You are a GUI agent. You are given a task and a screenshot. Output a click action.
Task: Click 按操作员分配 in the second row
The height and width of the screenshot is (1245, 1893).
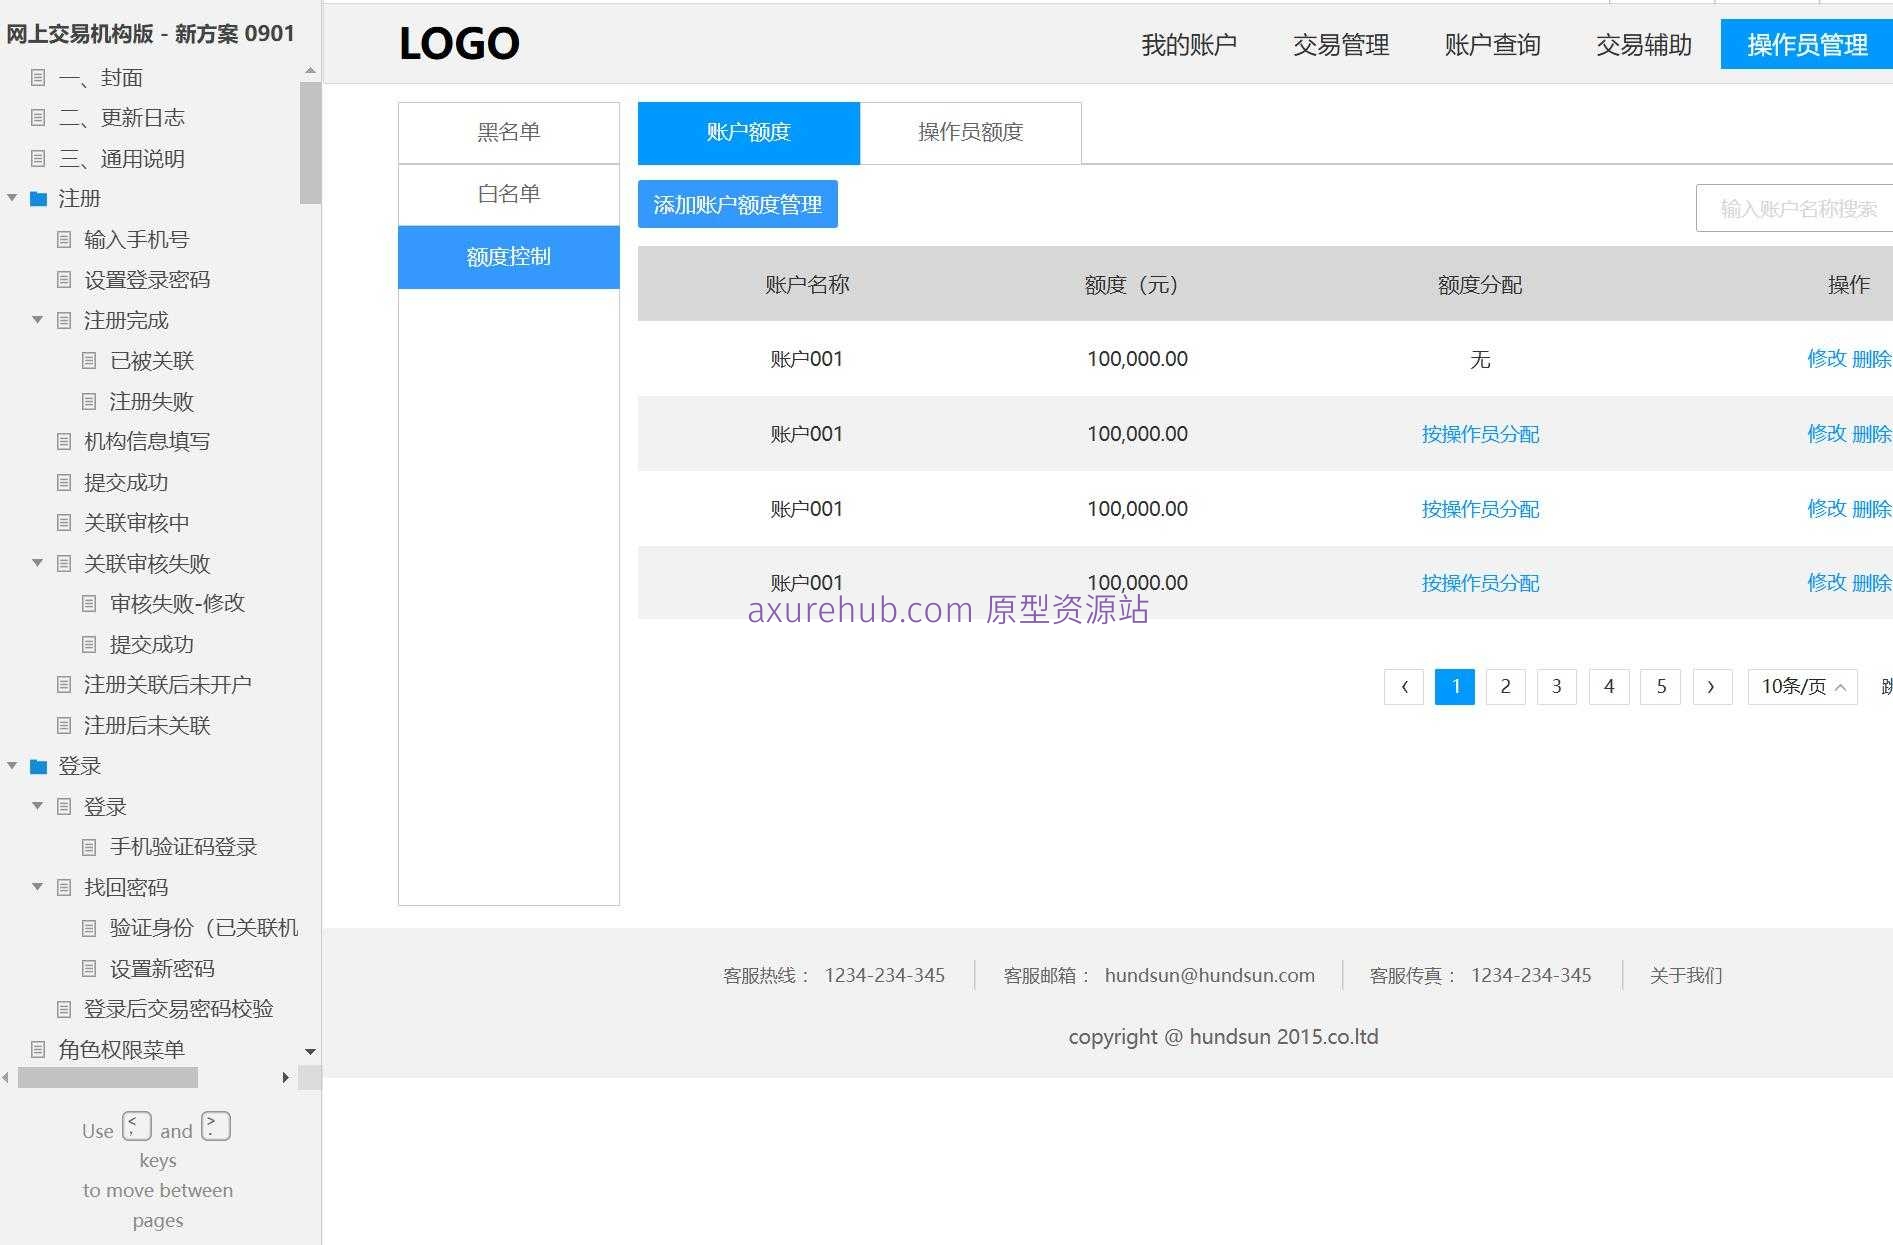coord(1480,434)
